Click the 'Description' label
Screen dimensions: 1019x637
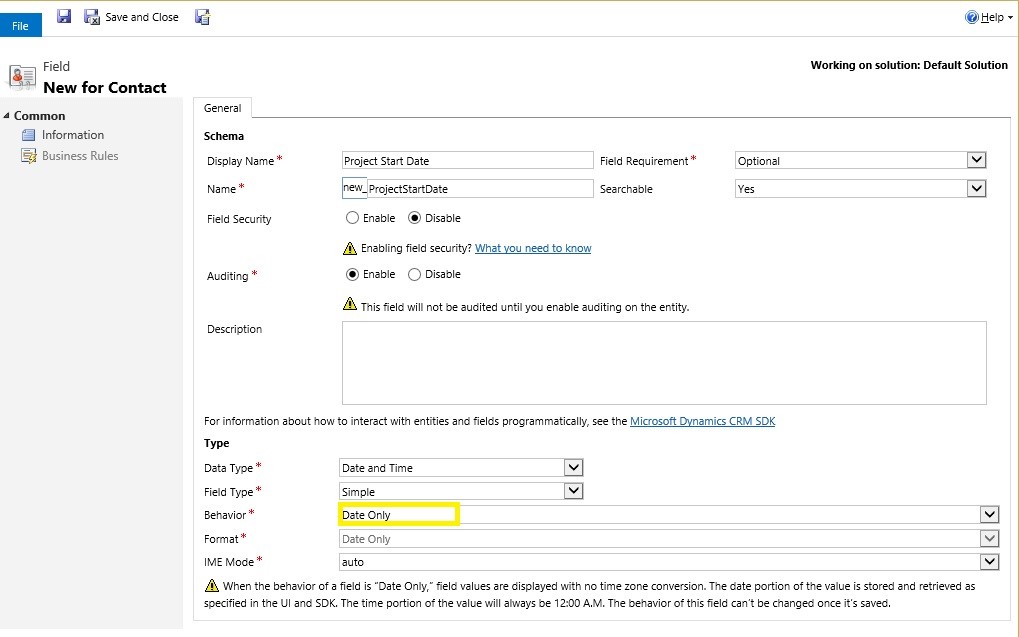click(235, 329)
